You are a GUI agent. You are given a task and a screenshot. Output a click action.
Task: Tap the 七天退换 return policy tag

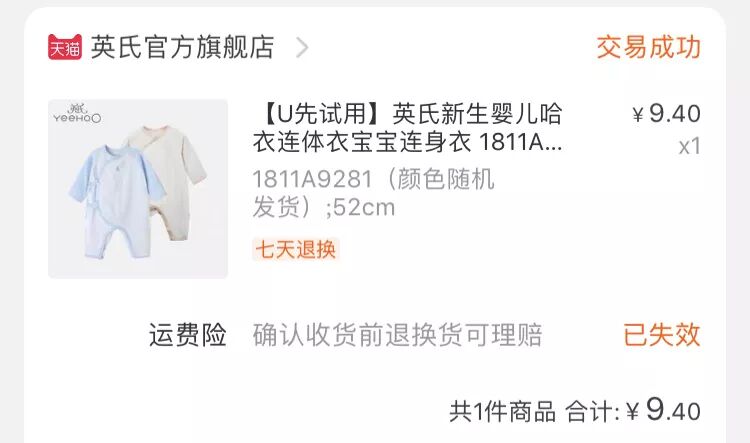296,249
